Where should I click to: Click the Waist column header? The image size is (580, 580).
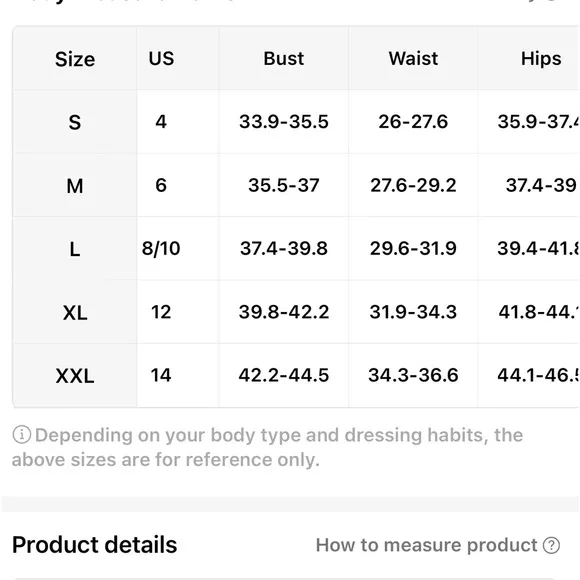tap(413, 58)
